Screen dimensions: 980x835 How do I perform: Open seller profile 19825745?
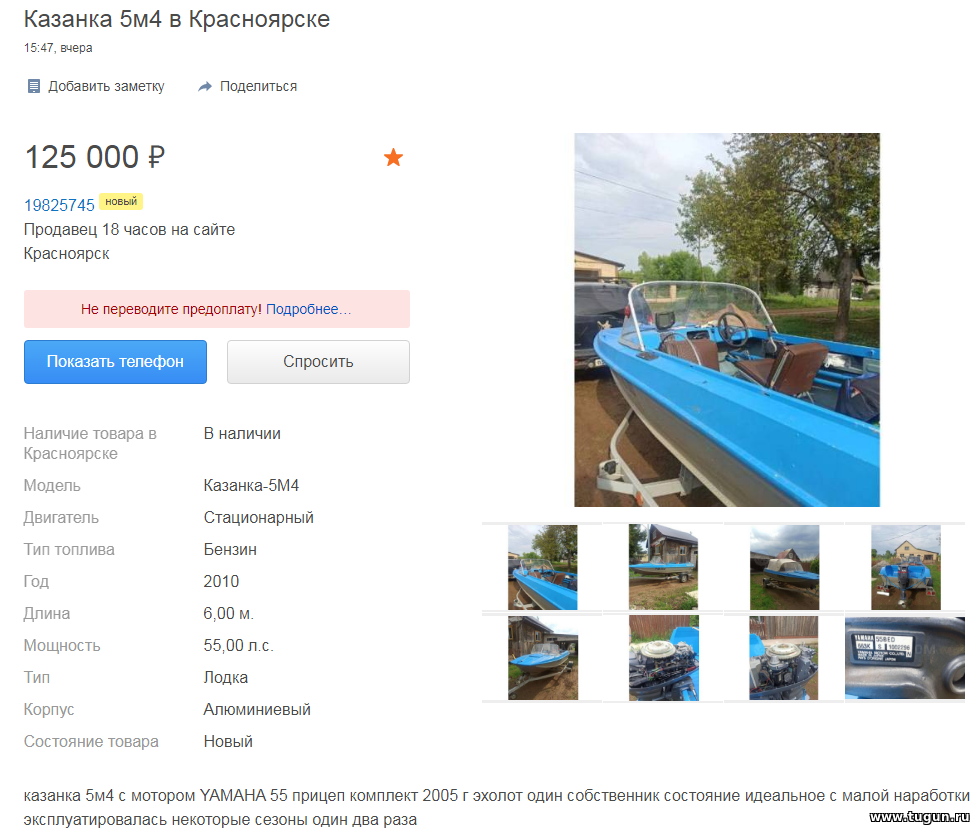[59, 205]
